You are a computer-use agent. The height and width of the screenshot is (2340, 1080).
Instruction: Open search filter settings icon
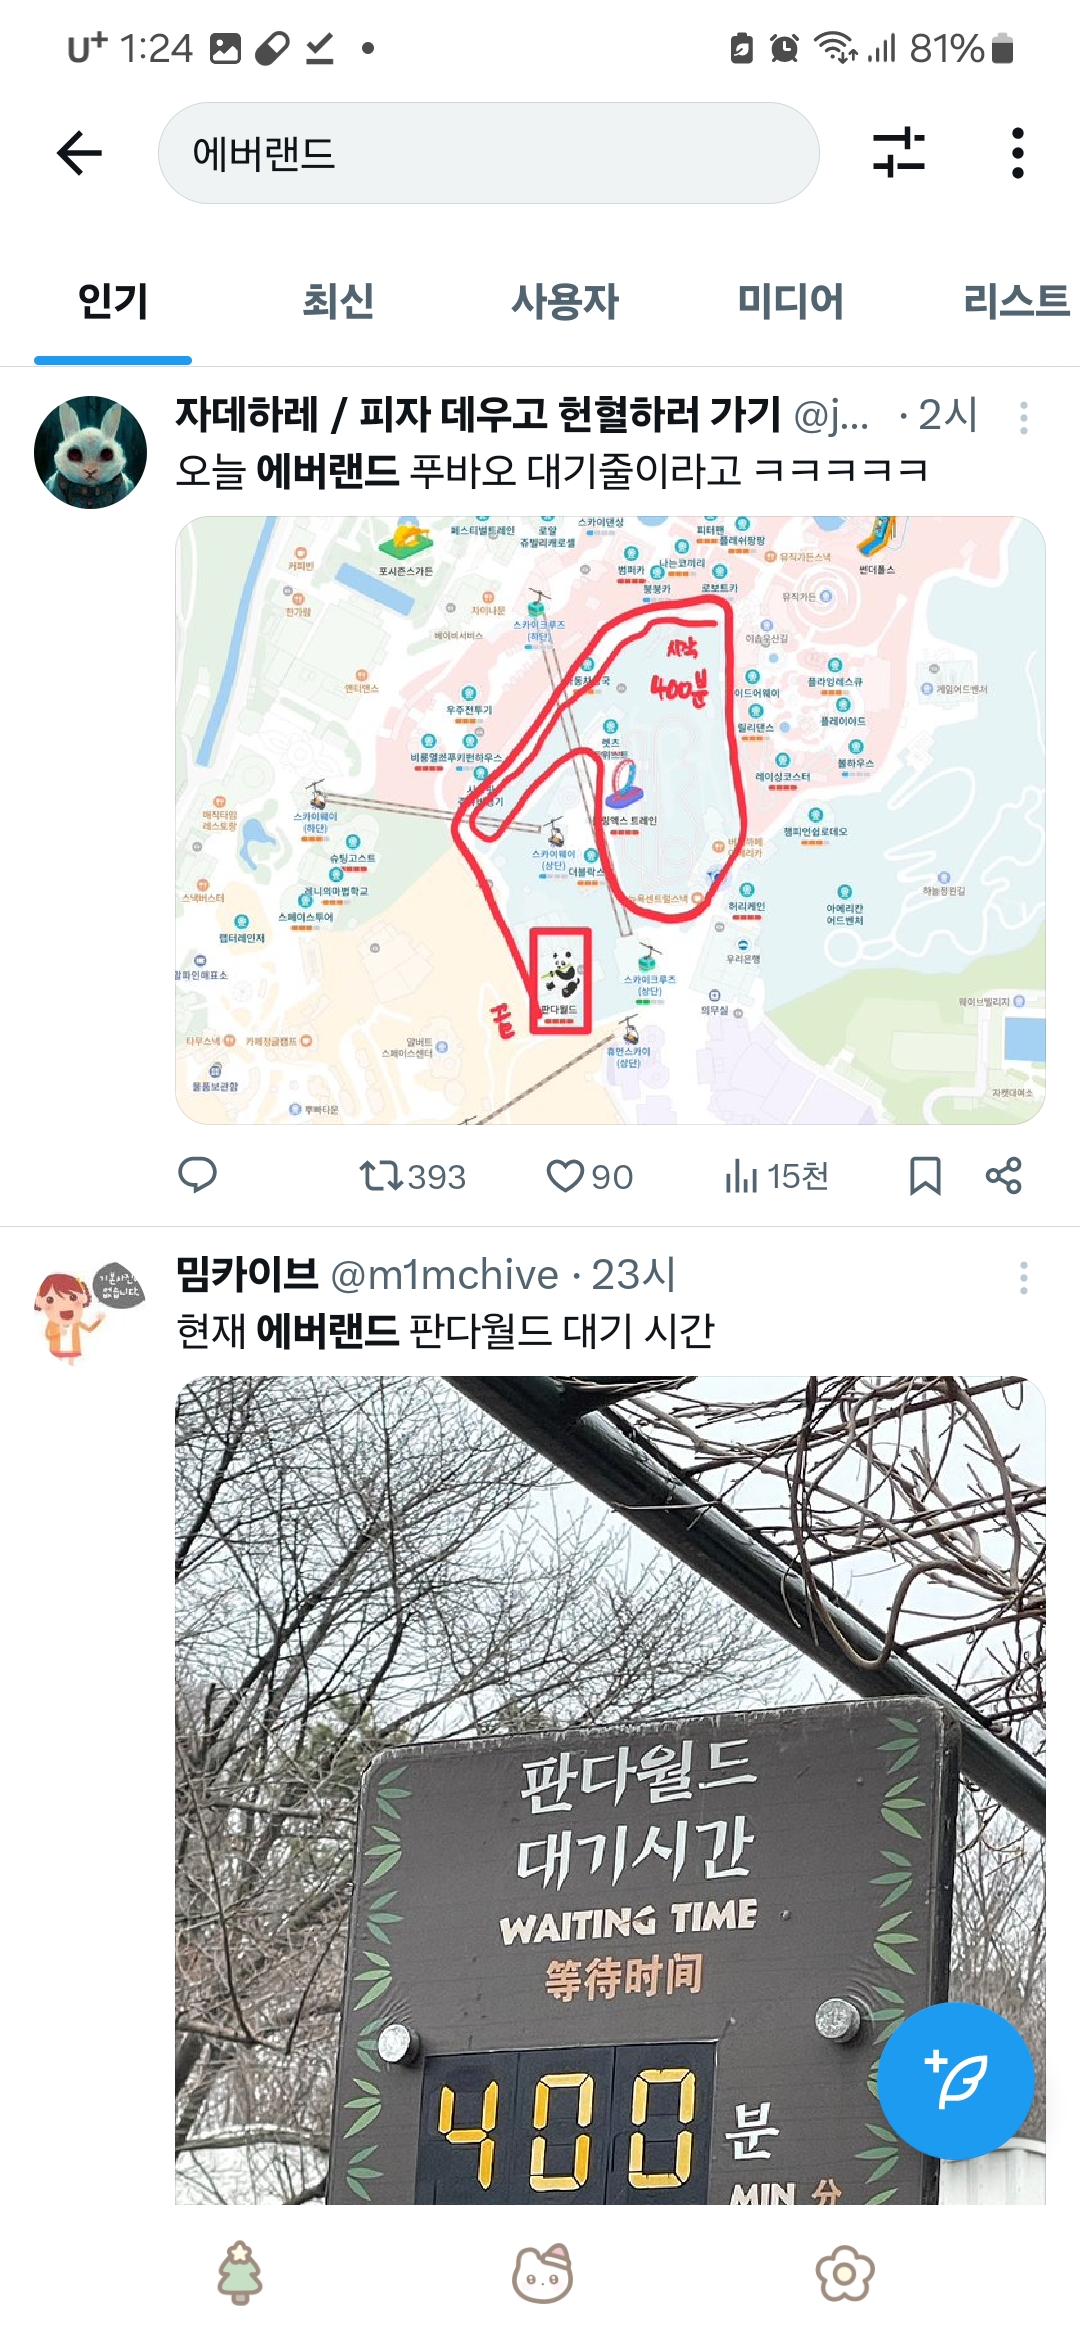pos(898,153)
